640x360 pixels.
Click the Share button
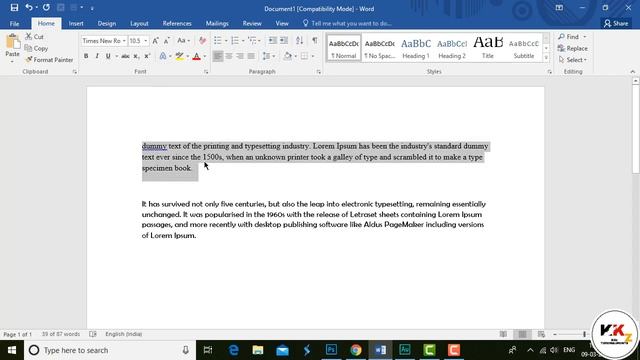(x=616, y=24)
